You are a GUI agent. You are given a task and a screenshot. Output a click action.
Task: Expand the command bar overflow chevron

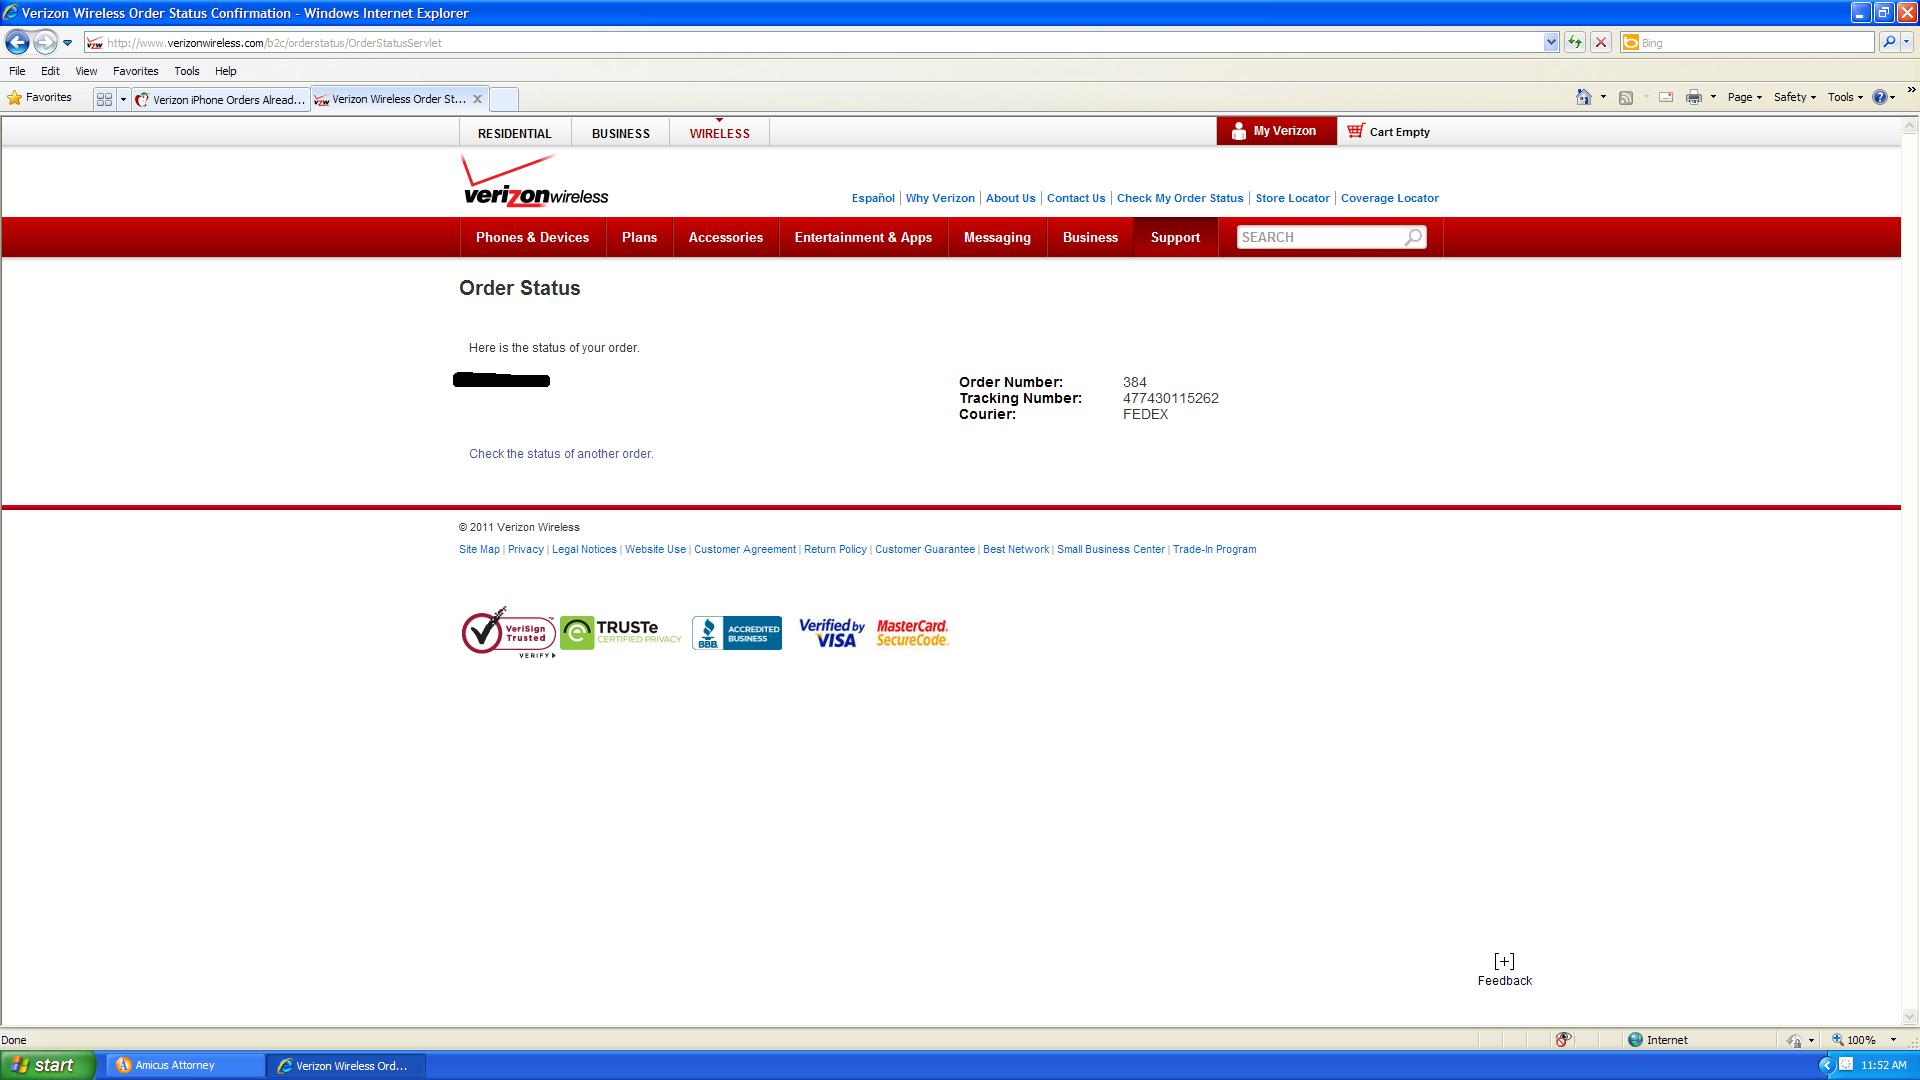pyautogui.click(x=1911, y=90)
